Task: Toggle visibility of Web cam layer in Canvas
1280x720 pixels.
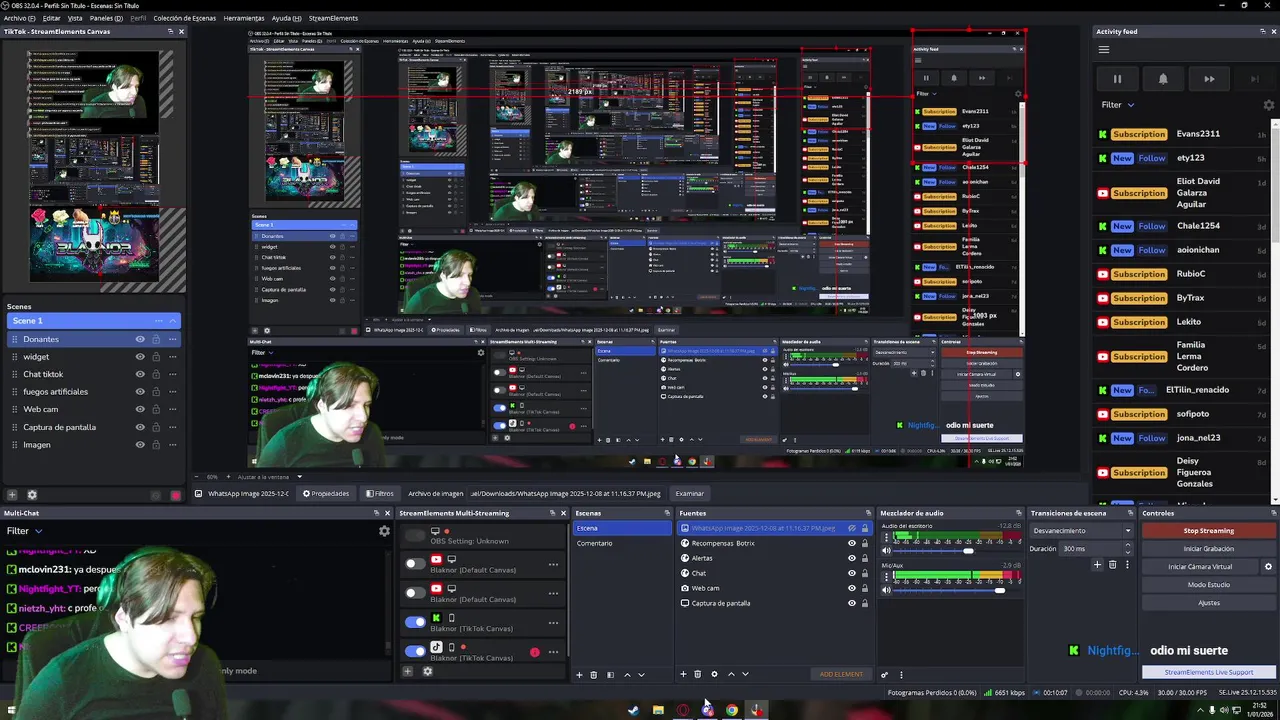Action: tap(140, 409)
